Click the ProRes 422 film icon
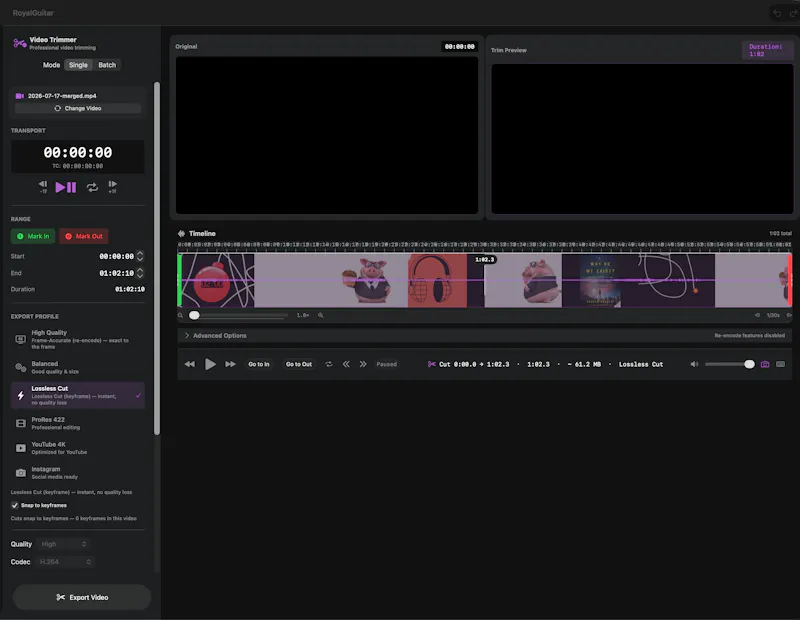Viewport: 800px width, 620px height. pos(20,423)
